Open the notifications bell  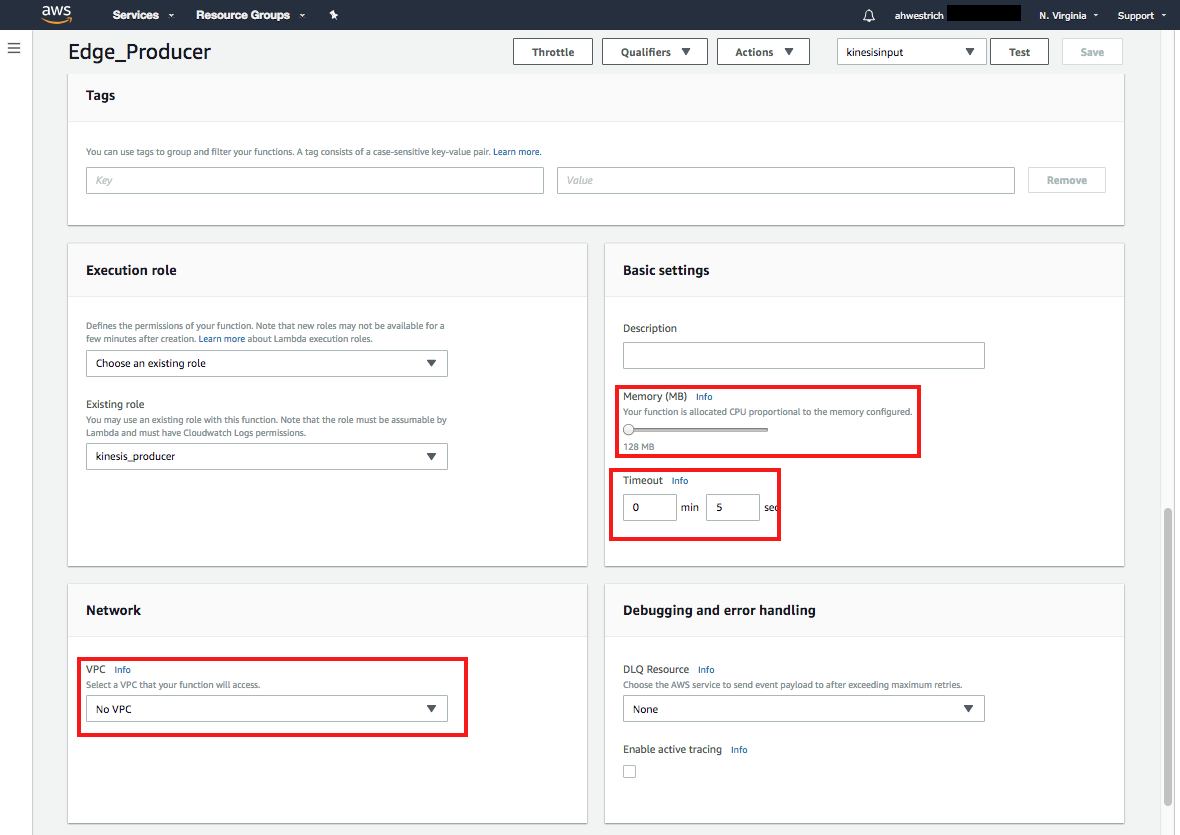[868, 15]
